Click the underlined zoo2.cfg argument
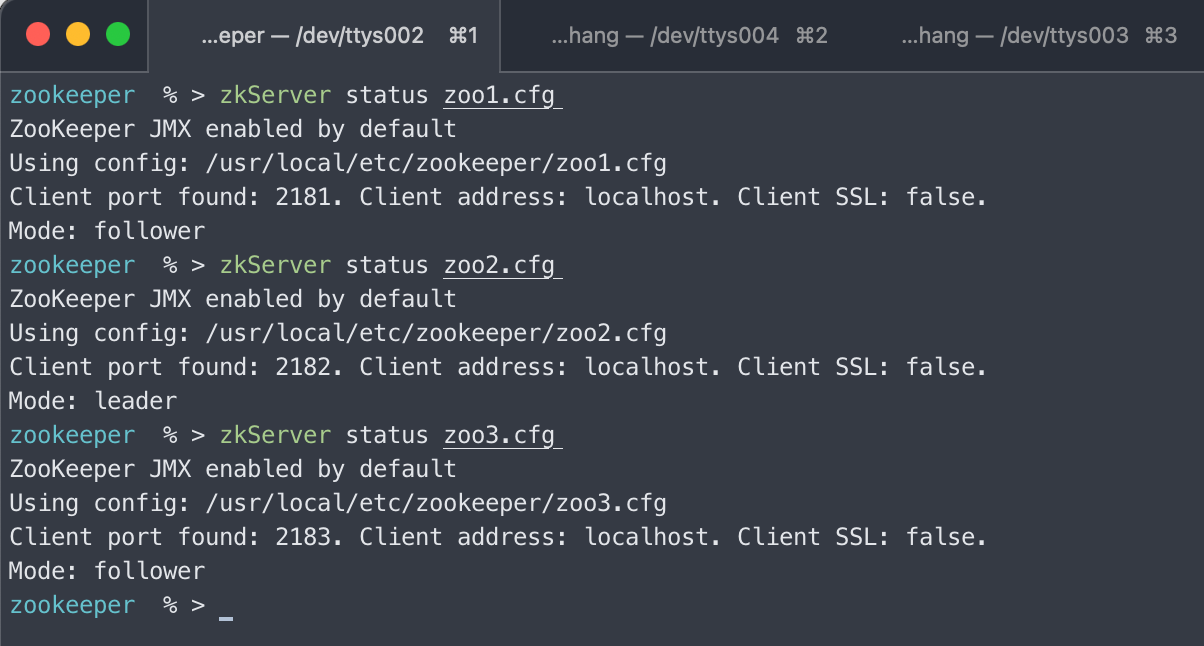This screenshot has height=646, width=1204. point(499,266)
